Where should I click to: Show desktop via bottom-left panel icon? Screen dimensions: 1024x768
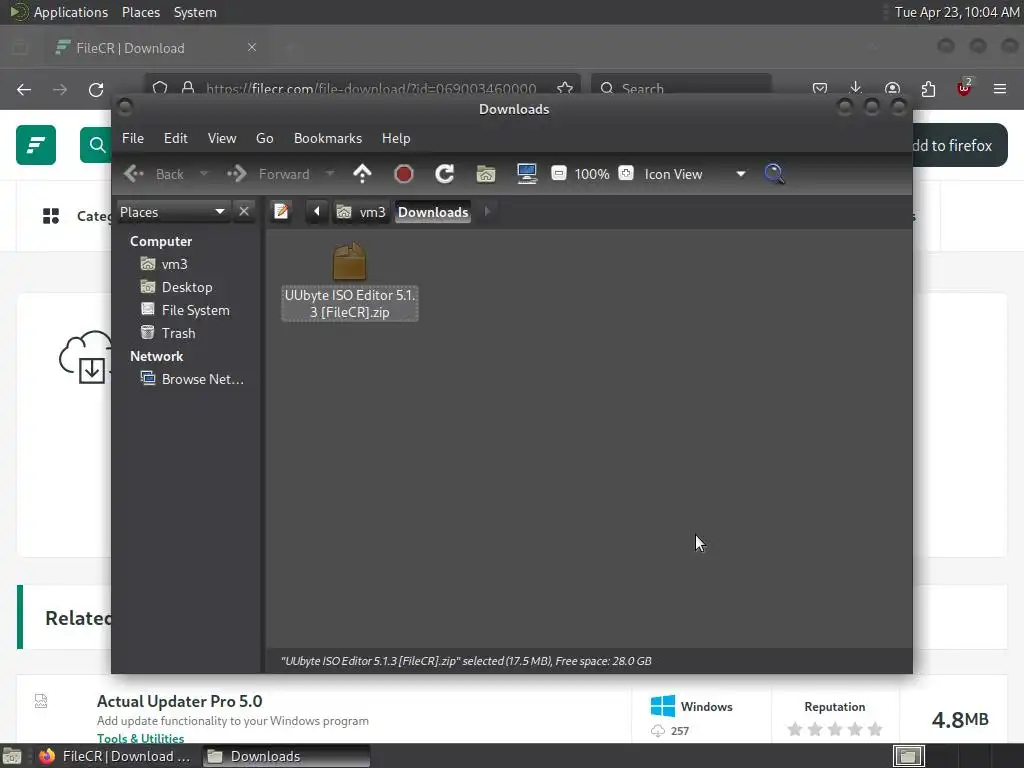[12, 756]
